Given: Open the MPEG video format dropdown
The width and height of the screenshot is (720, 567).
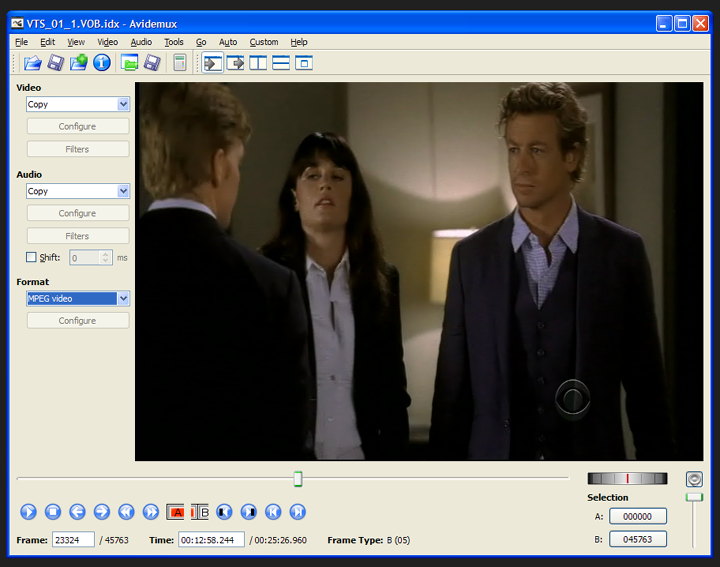Looking at the screenshot, I should coord(123,298).
